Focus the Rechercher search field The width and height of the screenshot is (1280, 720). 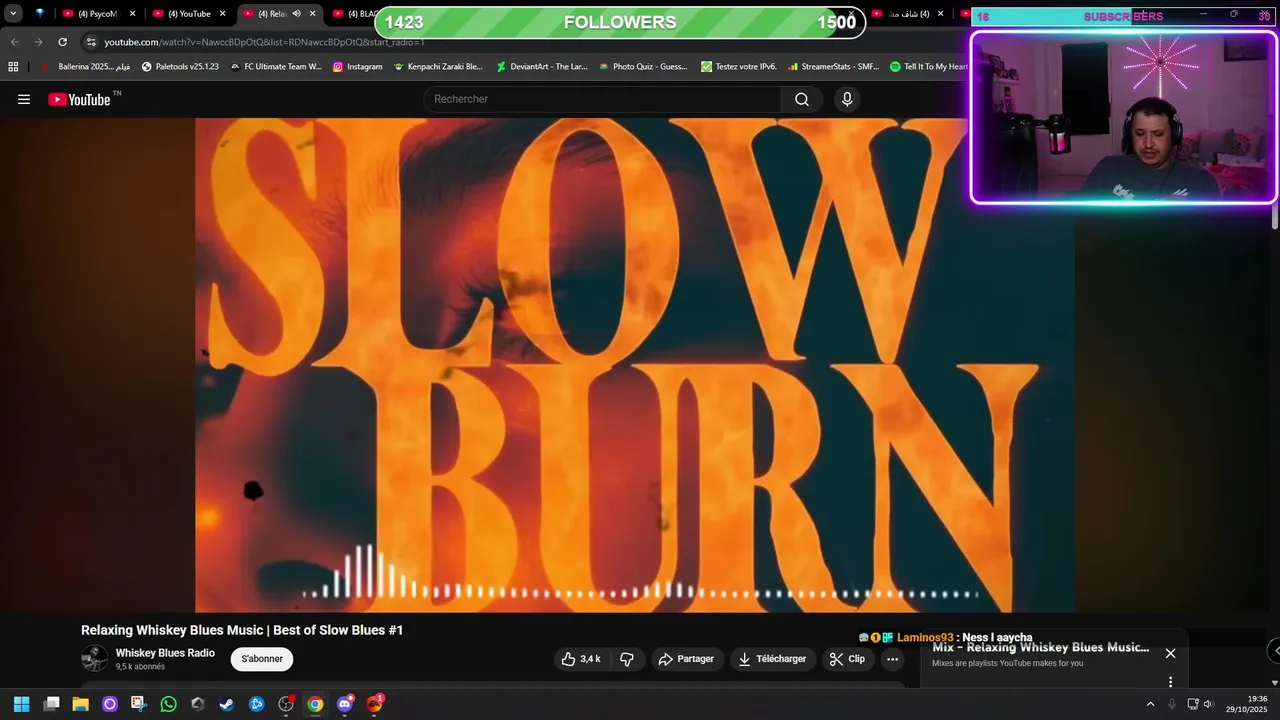click(603, 99)
